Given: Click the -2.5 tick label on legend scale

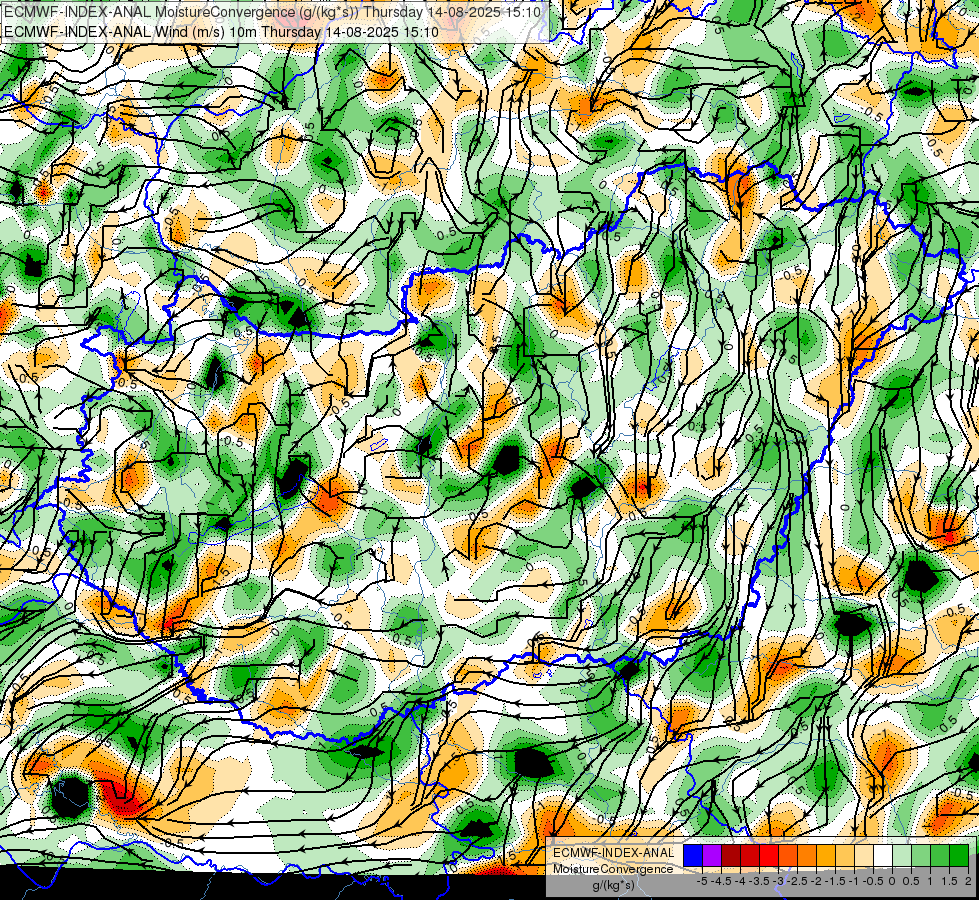Looking at the screenshot, I should click(x=797, y=881).
